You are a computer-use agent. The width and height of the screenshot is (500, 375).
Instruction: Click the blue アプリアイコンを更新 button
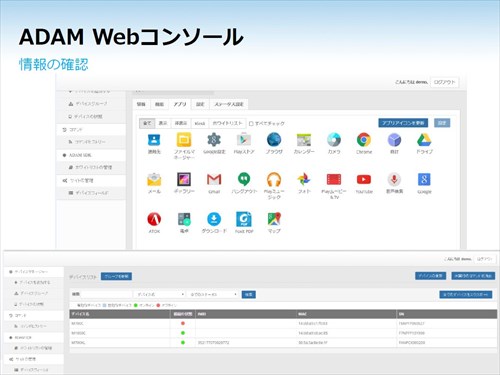403,123
